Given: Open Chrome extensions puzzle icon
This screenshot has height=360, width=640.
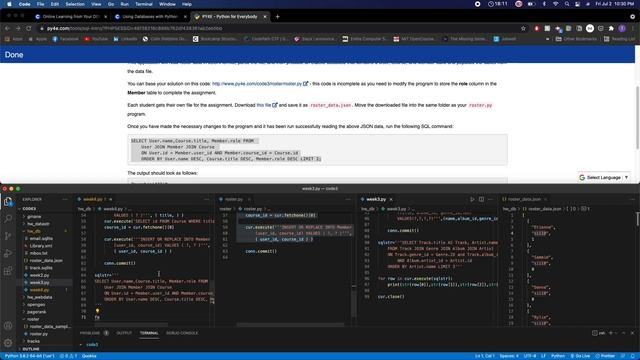Looking at the screenshot, I should (x=611, y=28).
